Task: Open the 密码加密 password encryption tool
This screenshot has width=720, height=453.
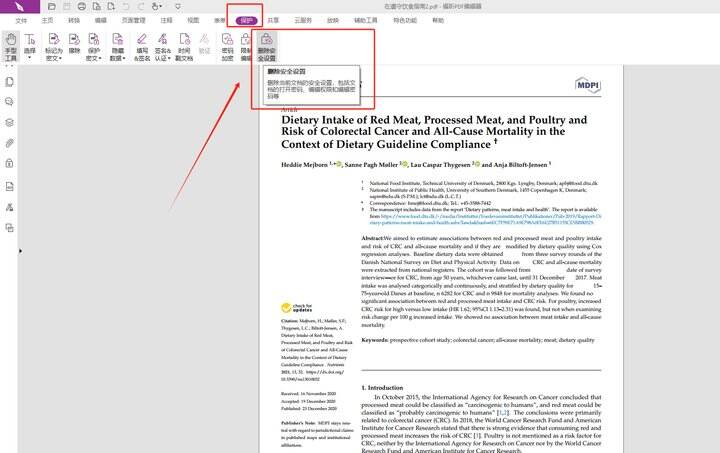Action: pos(227,46)
